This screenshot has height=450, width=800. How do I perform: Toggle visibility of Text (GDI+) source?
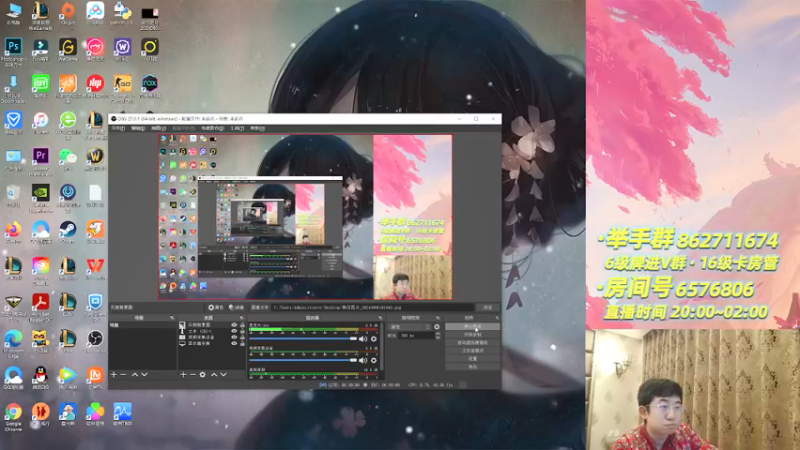pos(234,331)
